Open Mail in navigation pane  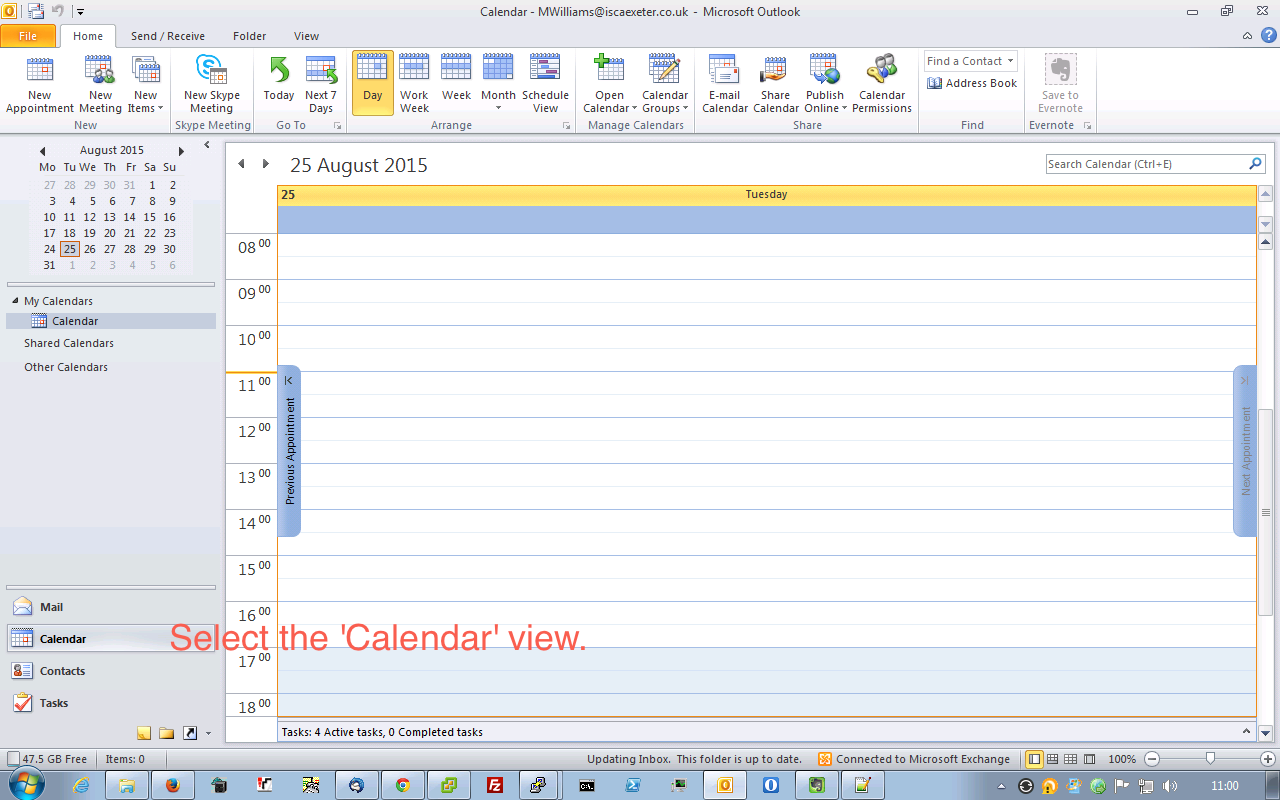click(x=111, y=607)
